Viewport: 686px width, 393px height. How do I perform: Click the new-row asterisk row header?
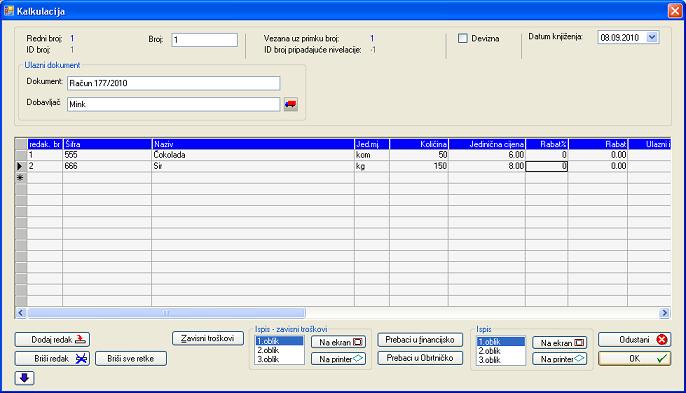pos(21,178)
